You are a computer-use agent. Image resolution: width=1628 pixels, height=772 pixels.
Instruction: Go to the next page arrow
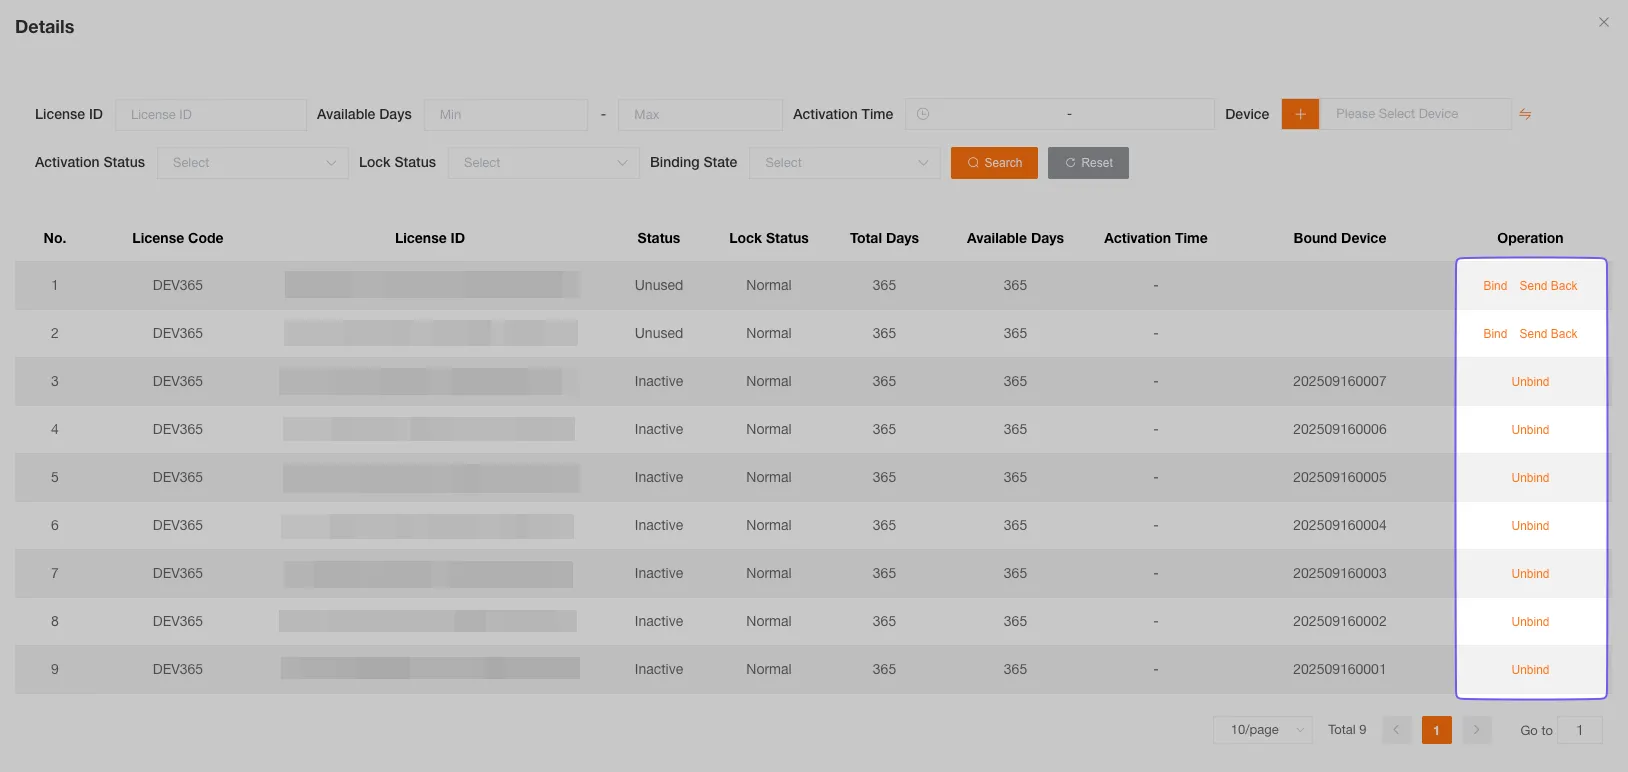[1476, 730]
